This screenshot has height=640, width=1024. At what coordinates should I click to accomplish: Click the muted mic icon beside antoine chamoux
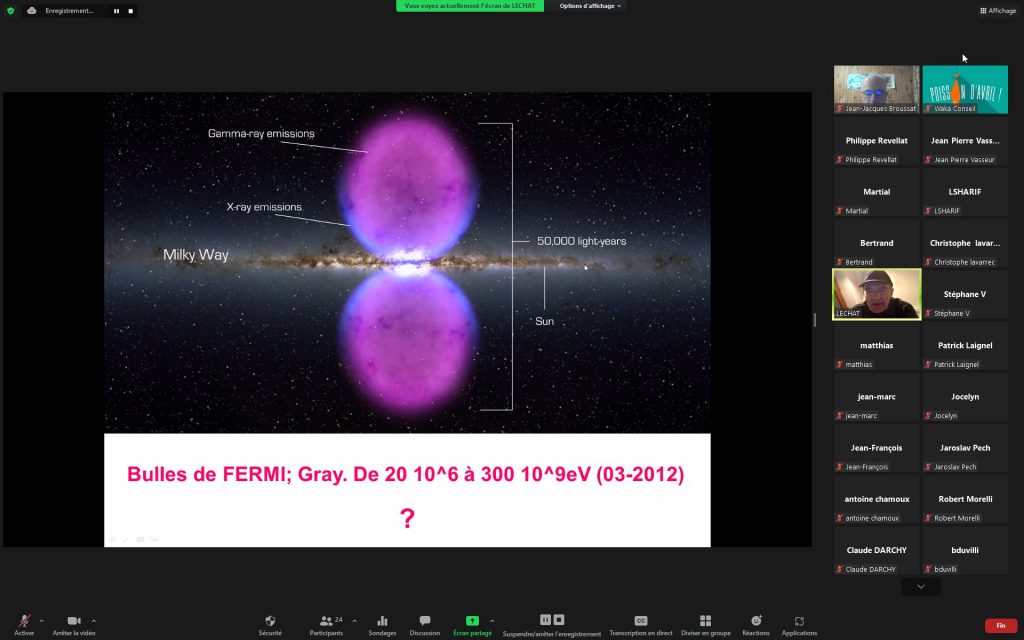839,518
